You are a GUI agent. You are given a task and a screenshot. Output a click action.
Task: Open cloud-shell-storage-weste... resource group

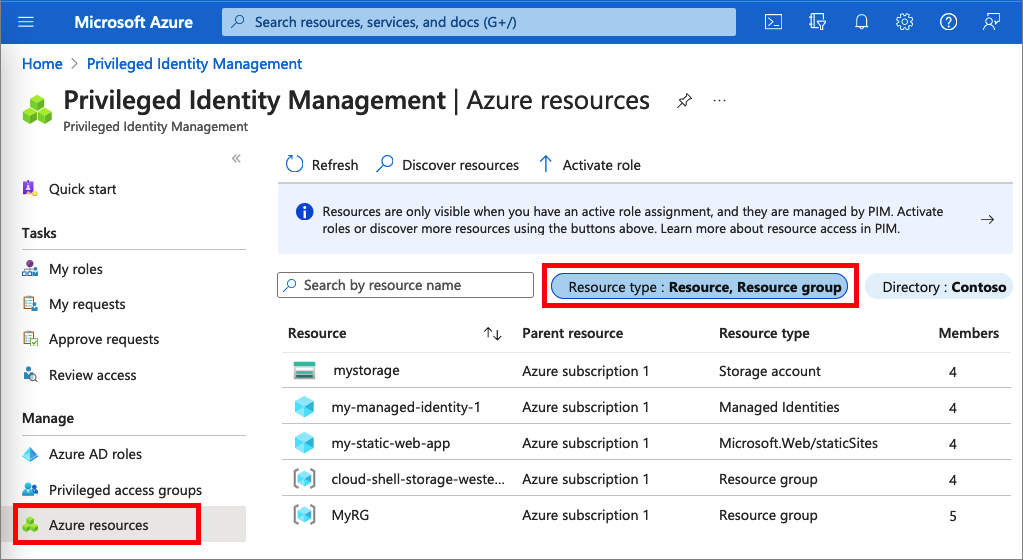coord(418,479)
